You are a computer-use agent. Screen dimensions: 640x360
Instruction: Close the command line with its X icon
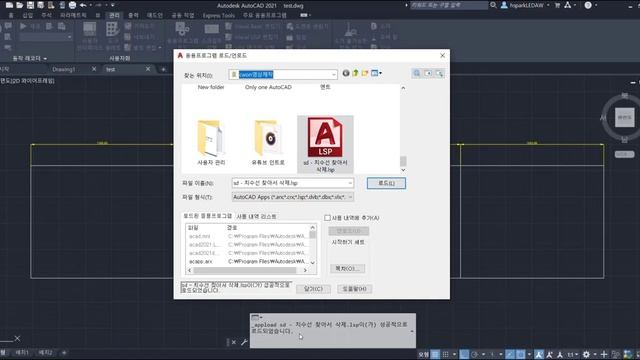coord(233,342)
